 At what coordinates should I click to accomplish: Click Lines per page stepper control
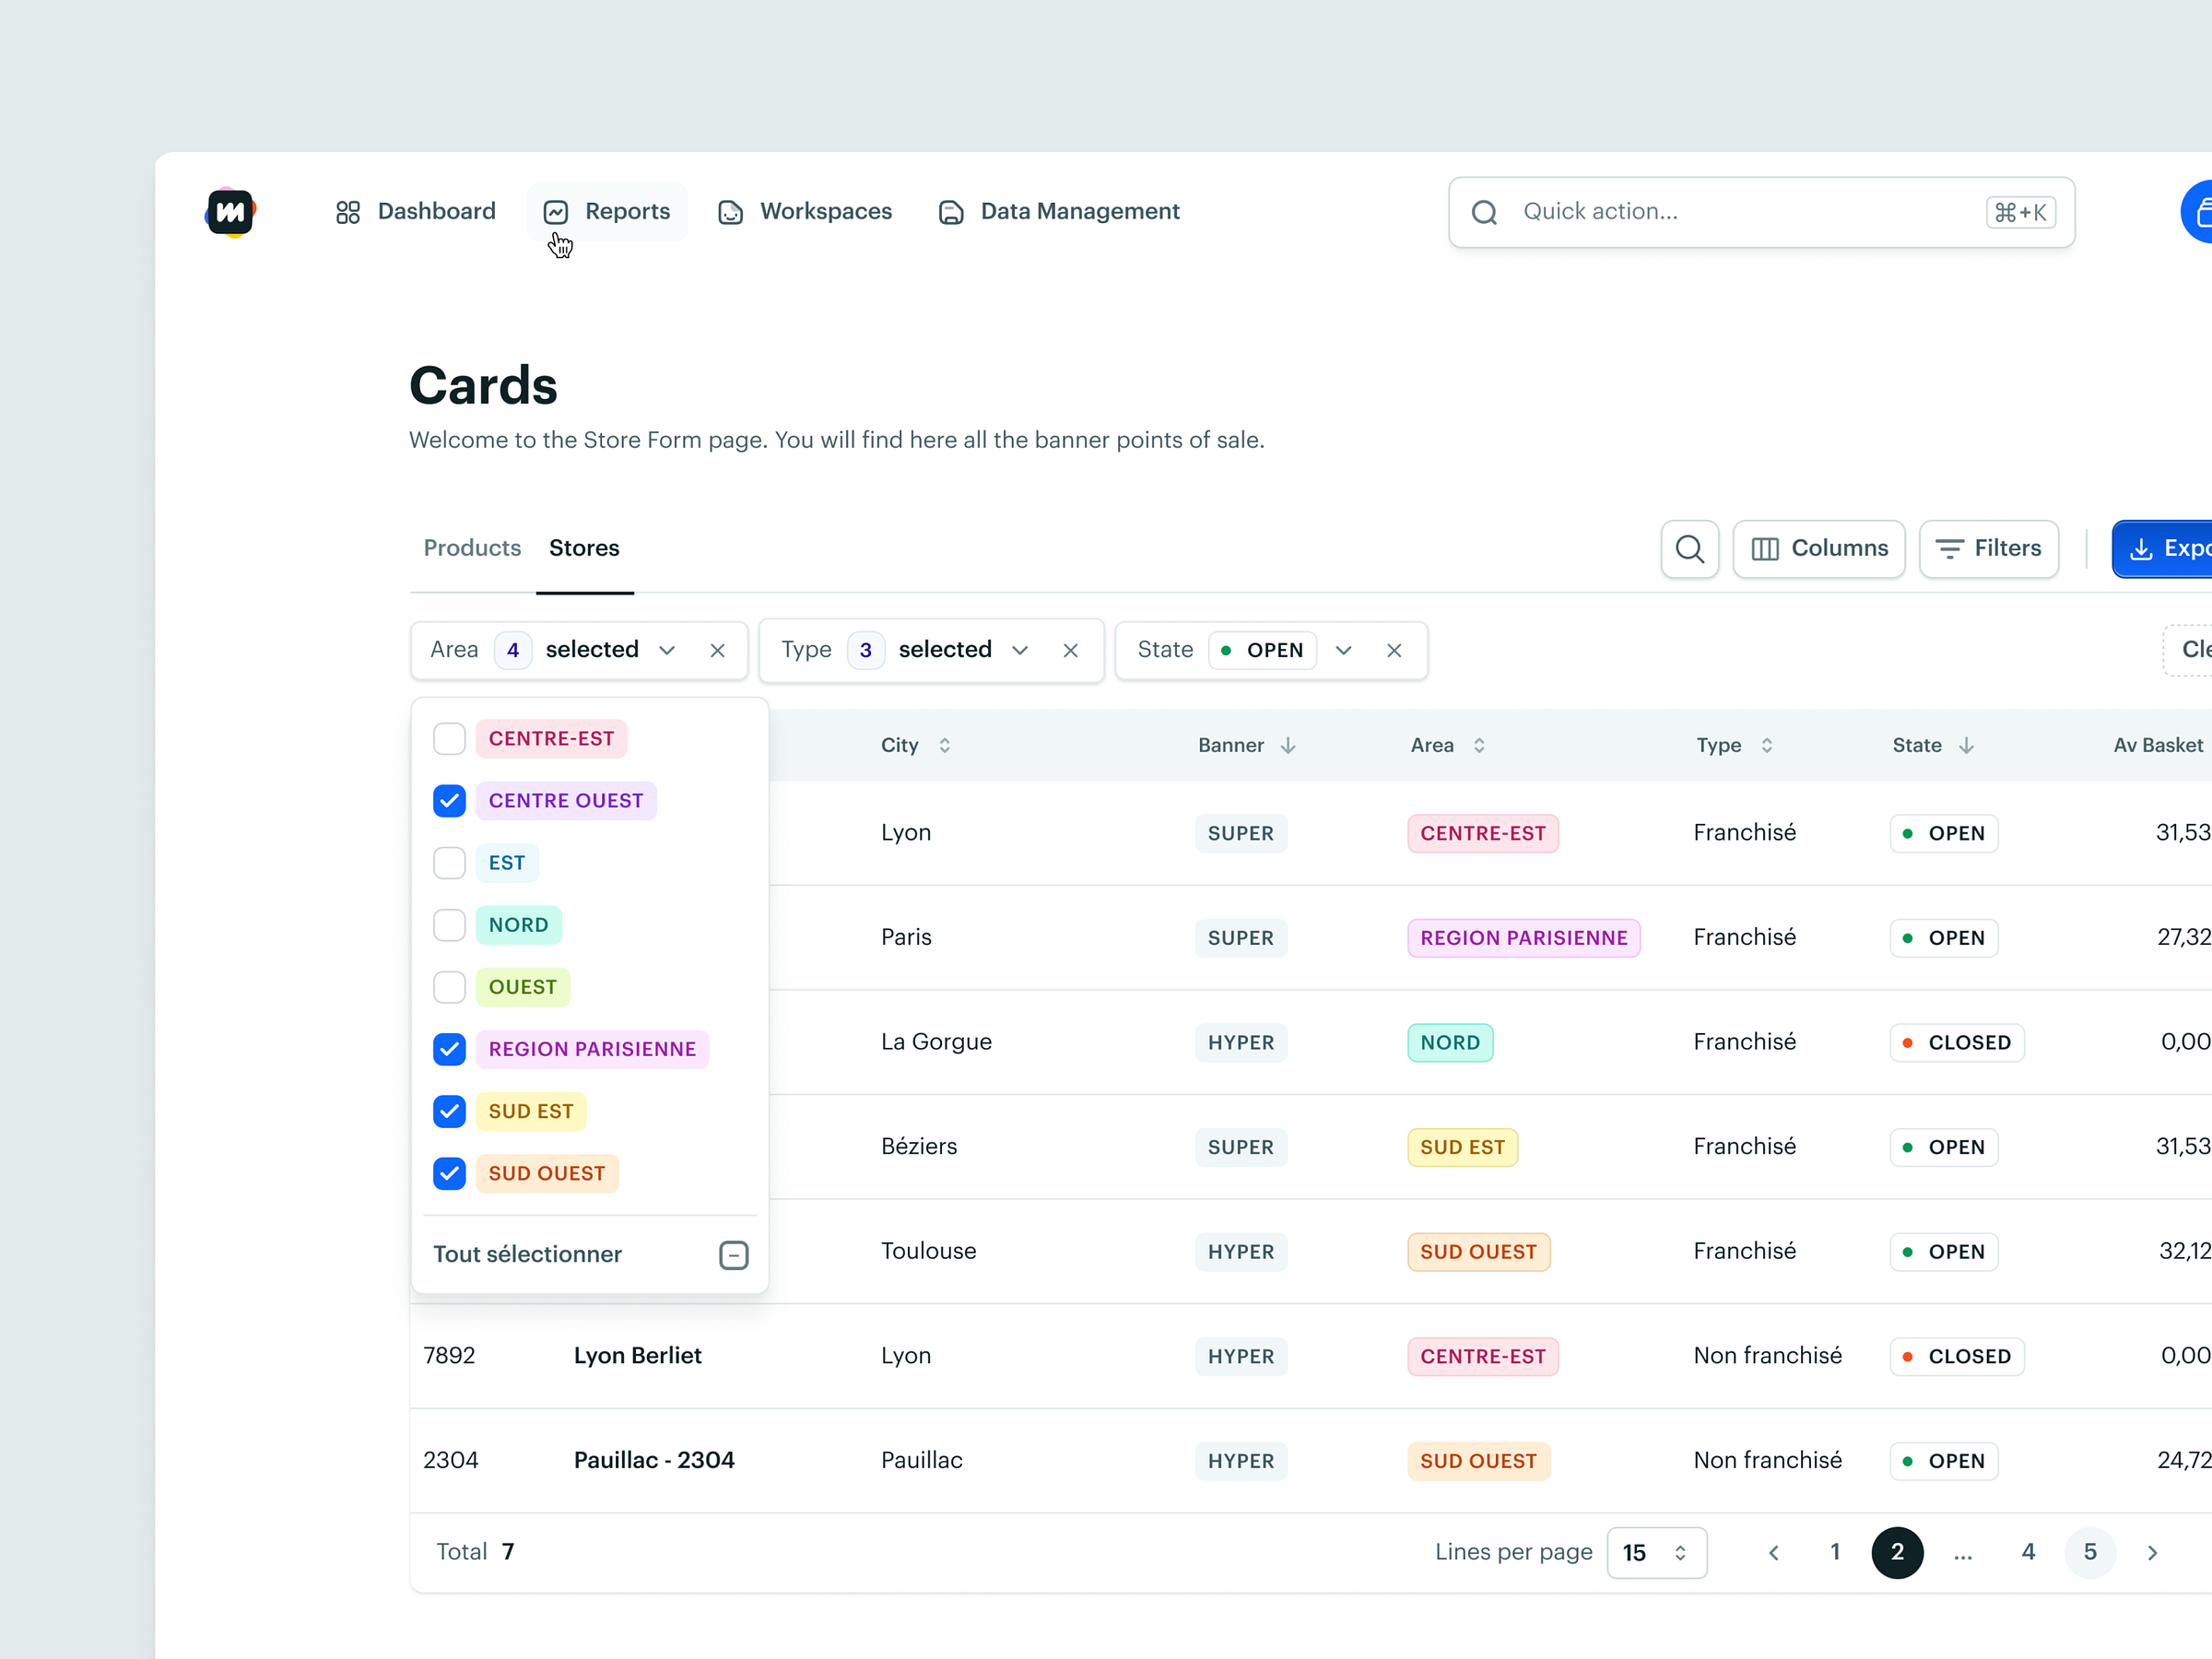1650,1551
